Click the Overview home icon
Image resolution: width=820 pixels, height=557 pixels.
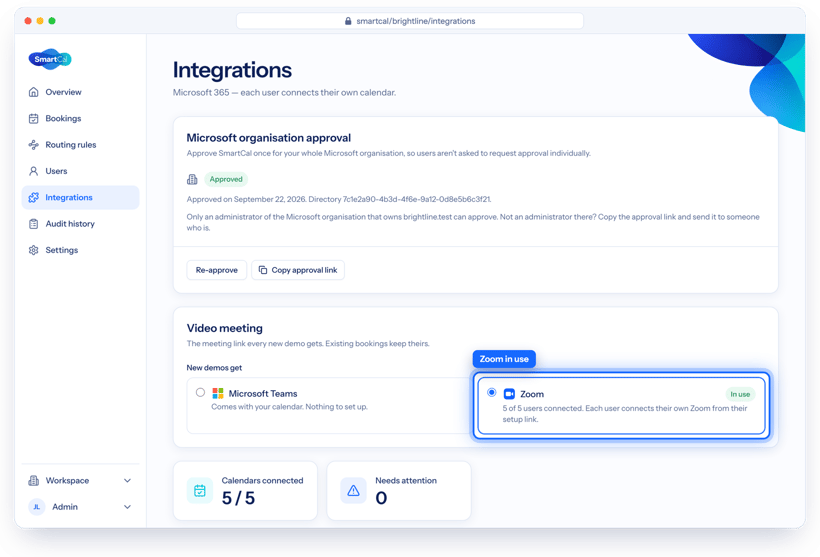click(x=33, y=92)
